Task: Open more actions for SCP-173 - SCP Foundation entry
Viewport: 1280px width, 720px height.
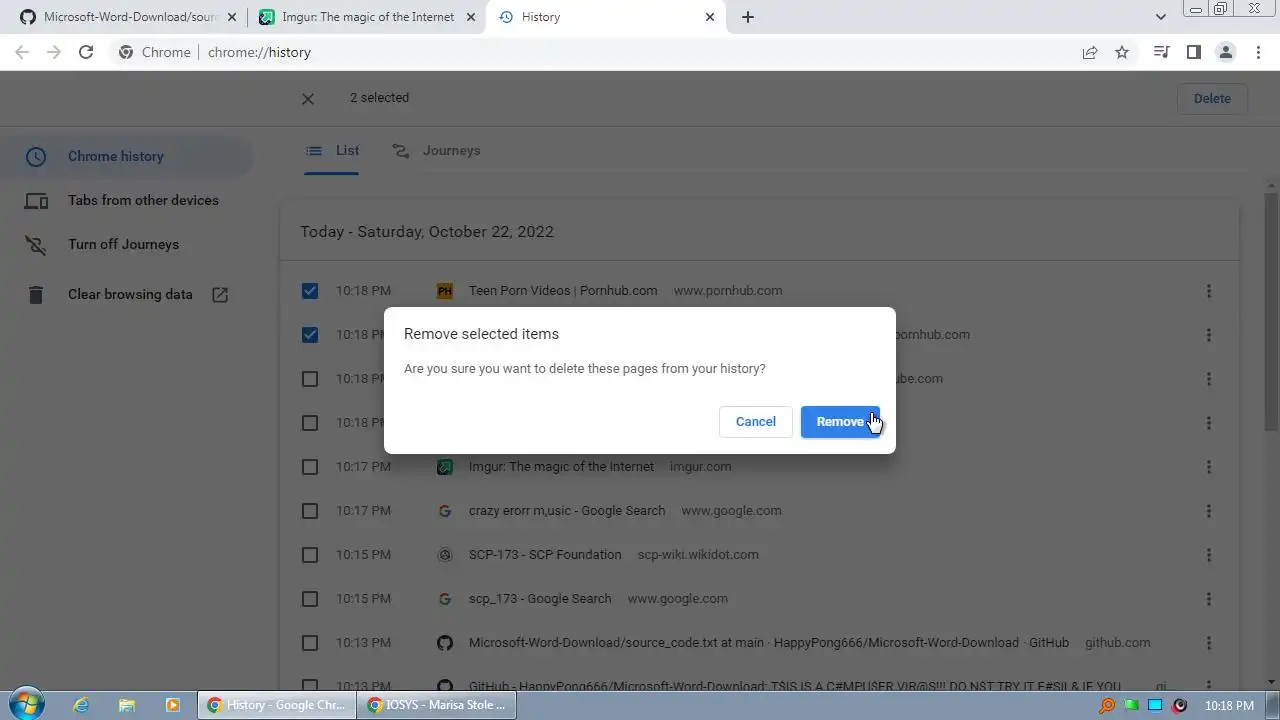Action: pyautogui.click(x=1208, y=555)
